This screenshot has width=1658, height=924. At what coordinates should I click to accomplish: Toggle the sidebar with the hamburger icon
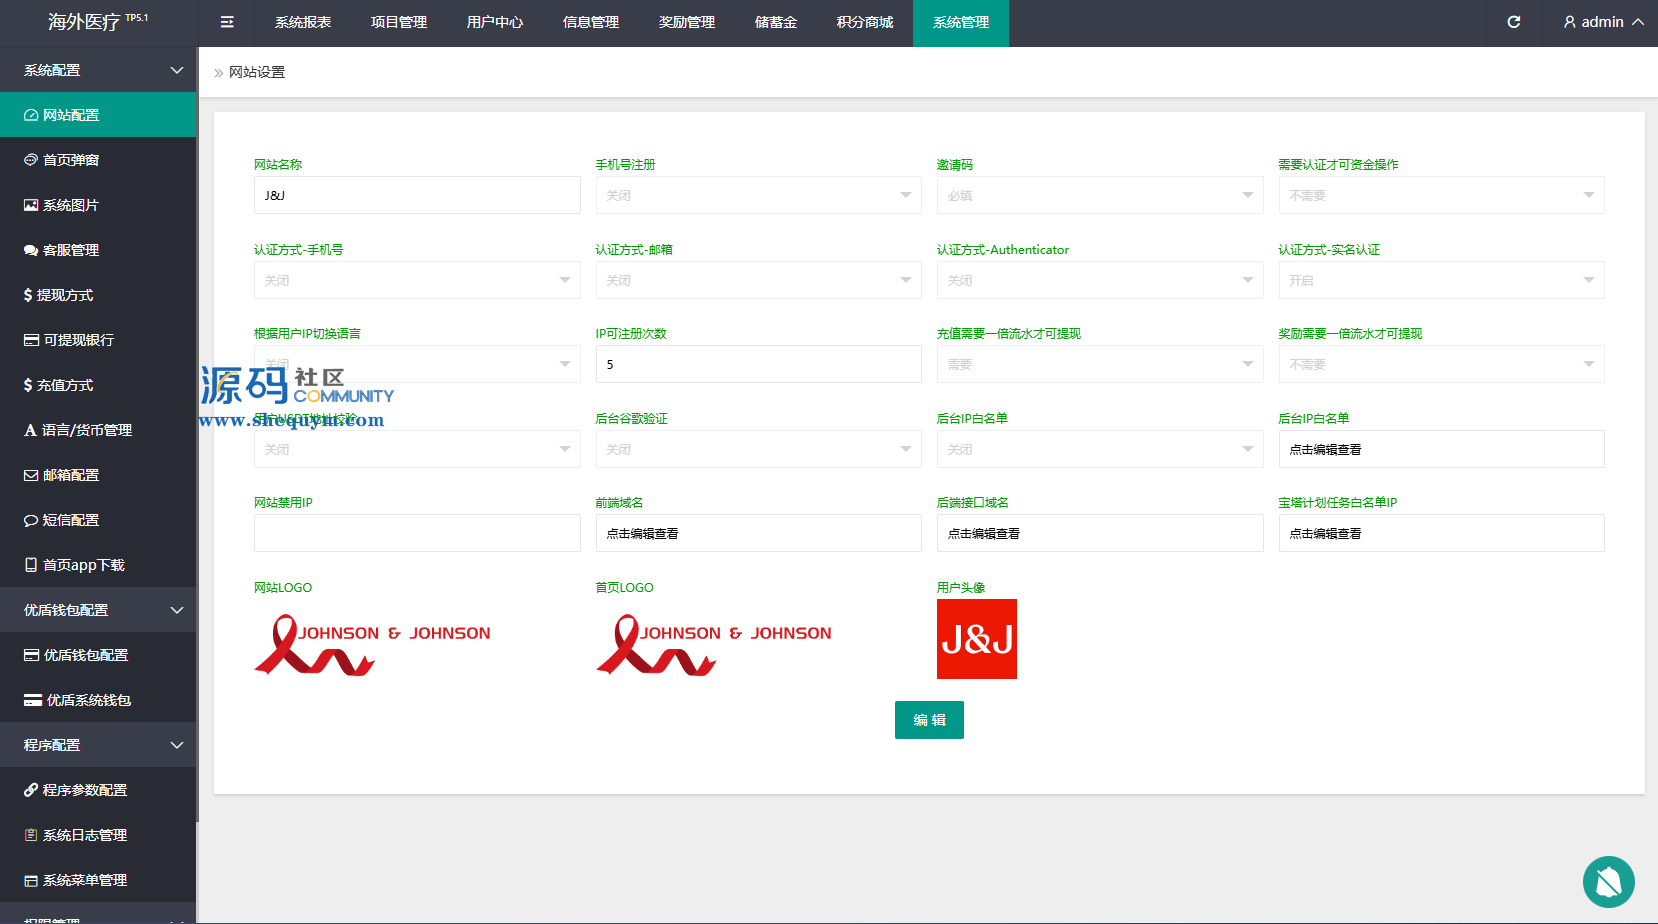point(227,22)
